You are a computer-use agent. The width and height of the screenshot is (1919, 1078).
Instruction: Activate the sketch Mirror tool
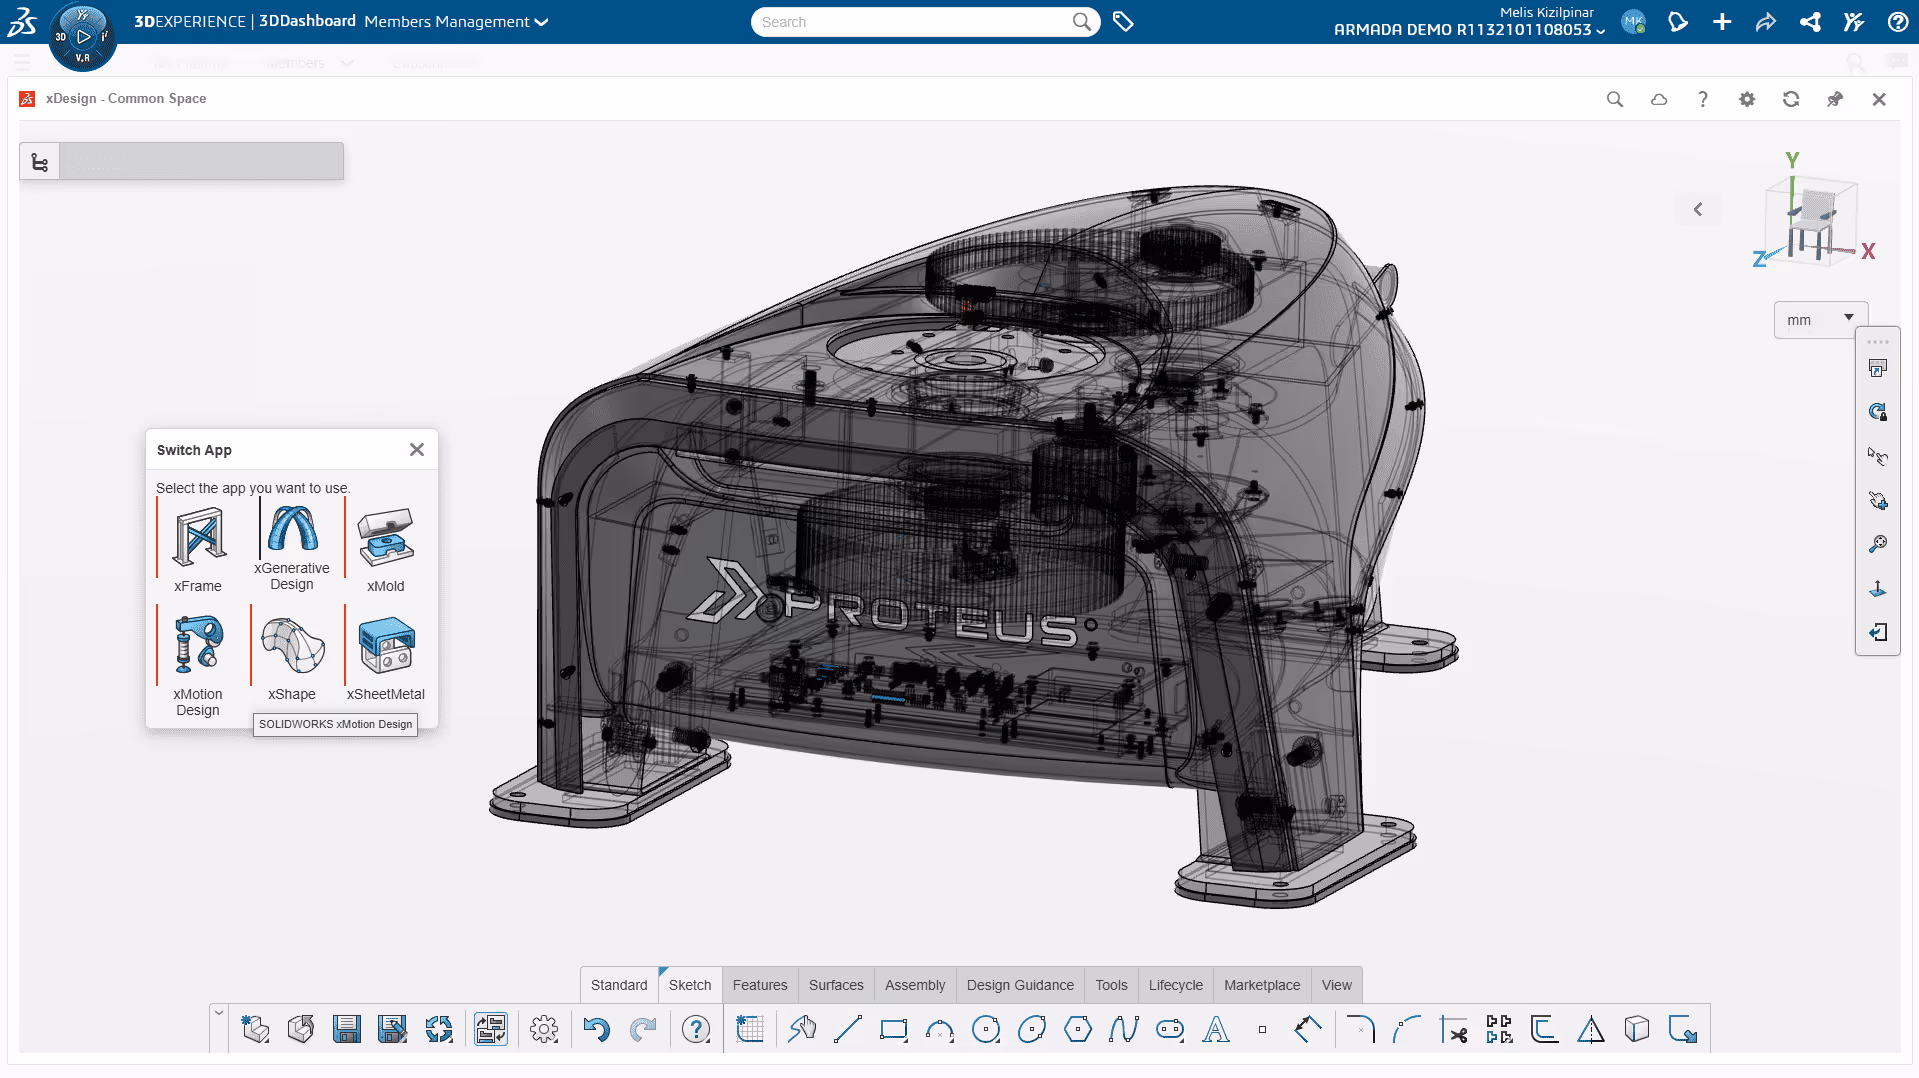[x=1591, y=1029]
